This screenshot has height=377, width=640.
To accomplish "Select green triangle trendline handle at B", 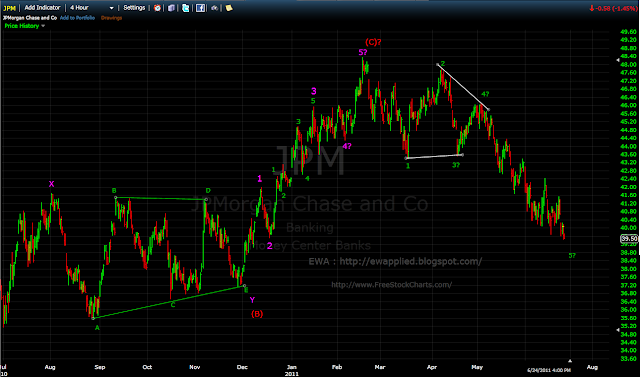I will tap(116, 197).
